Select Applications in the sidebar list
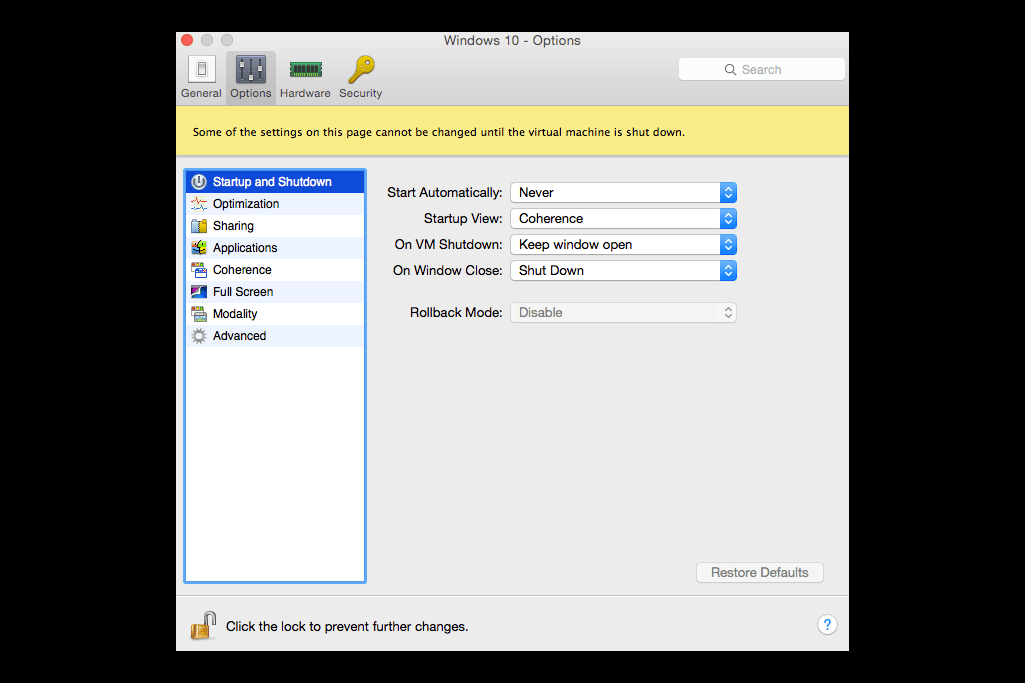The height and width of the screenshot is (683, 1025). [x=275, y=248]
